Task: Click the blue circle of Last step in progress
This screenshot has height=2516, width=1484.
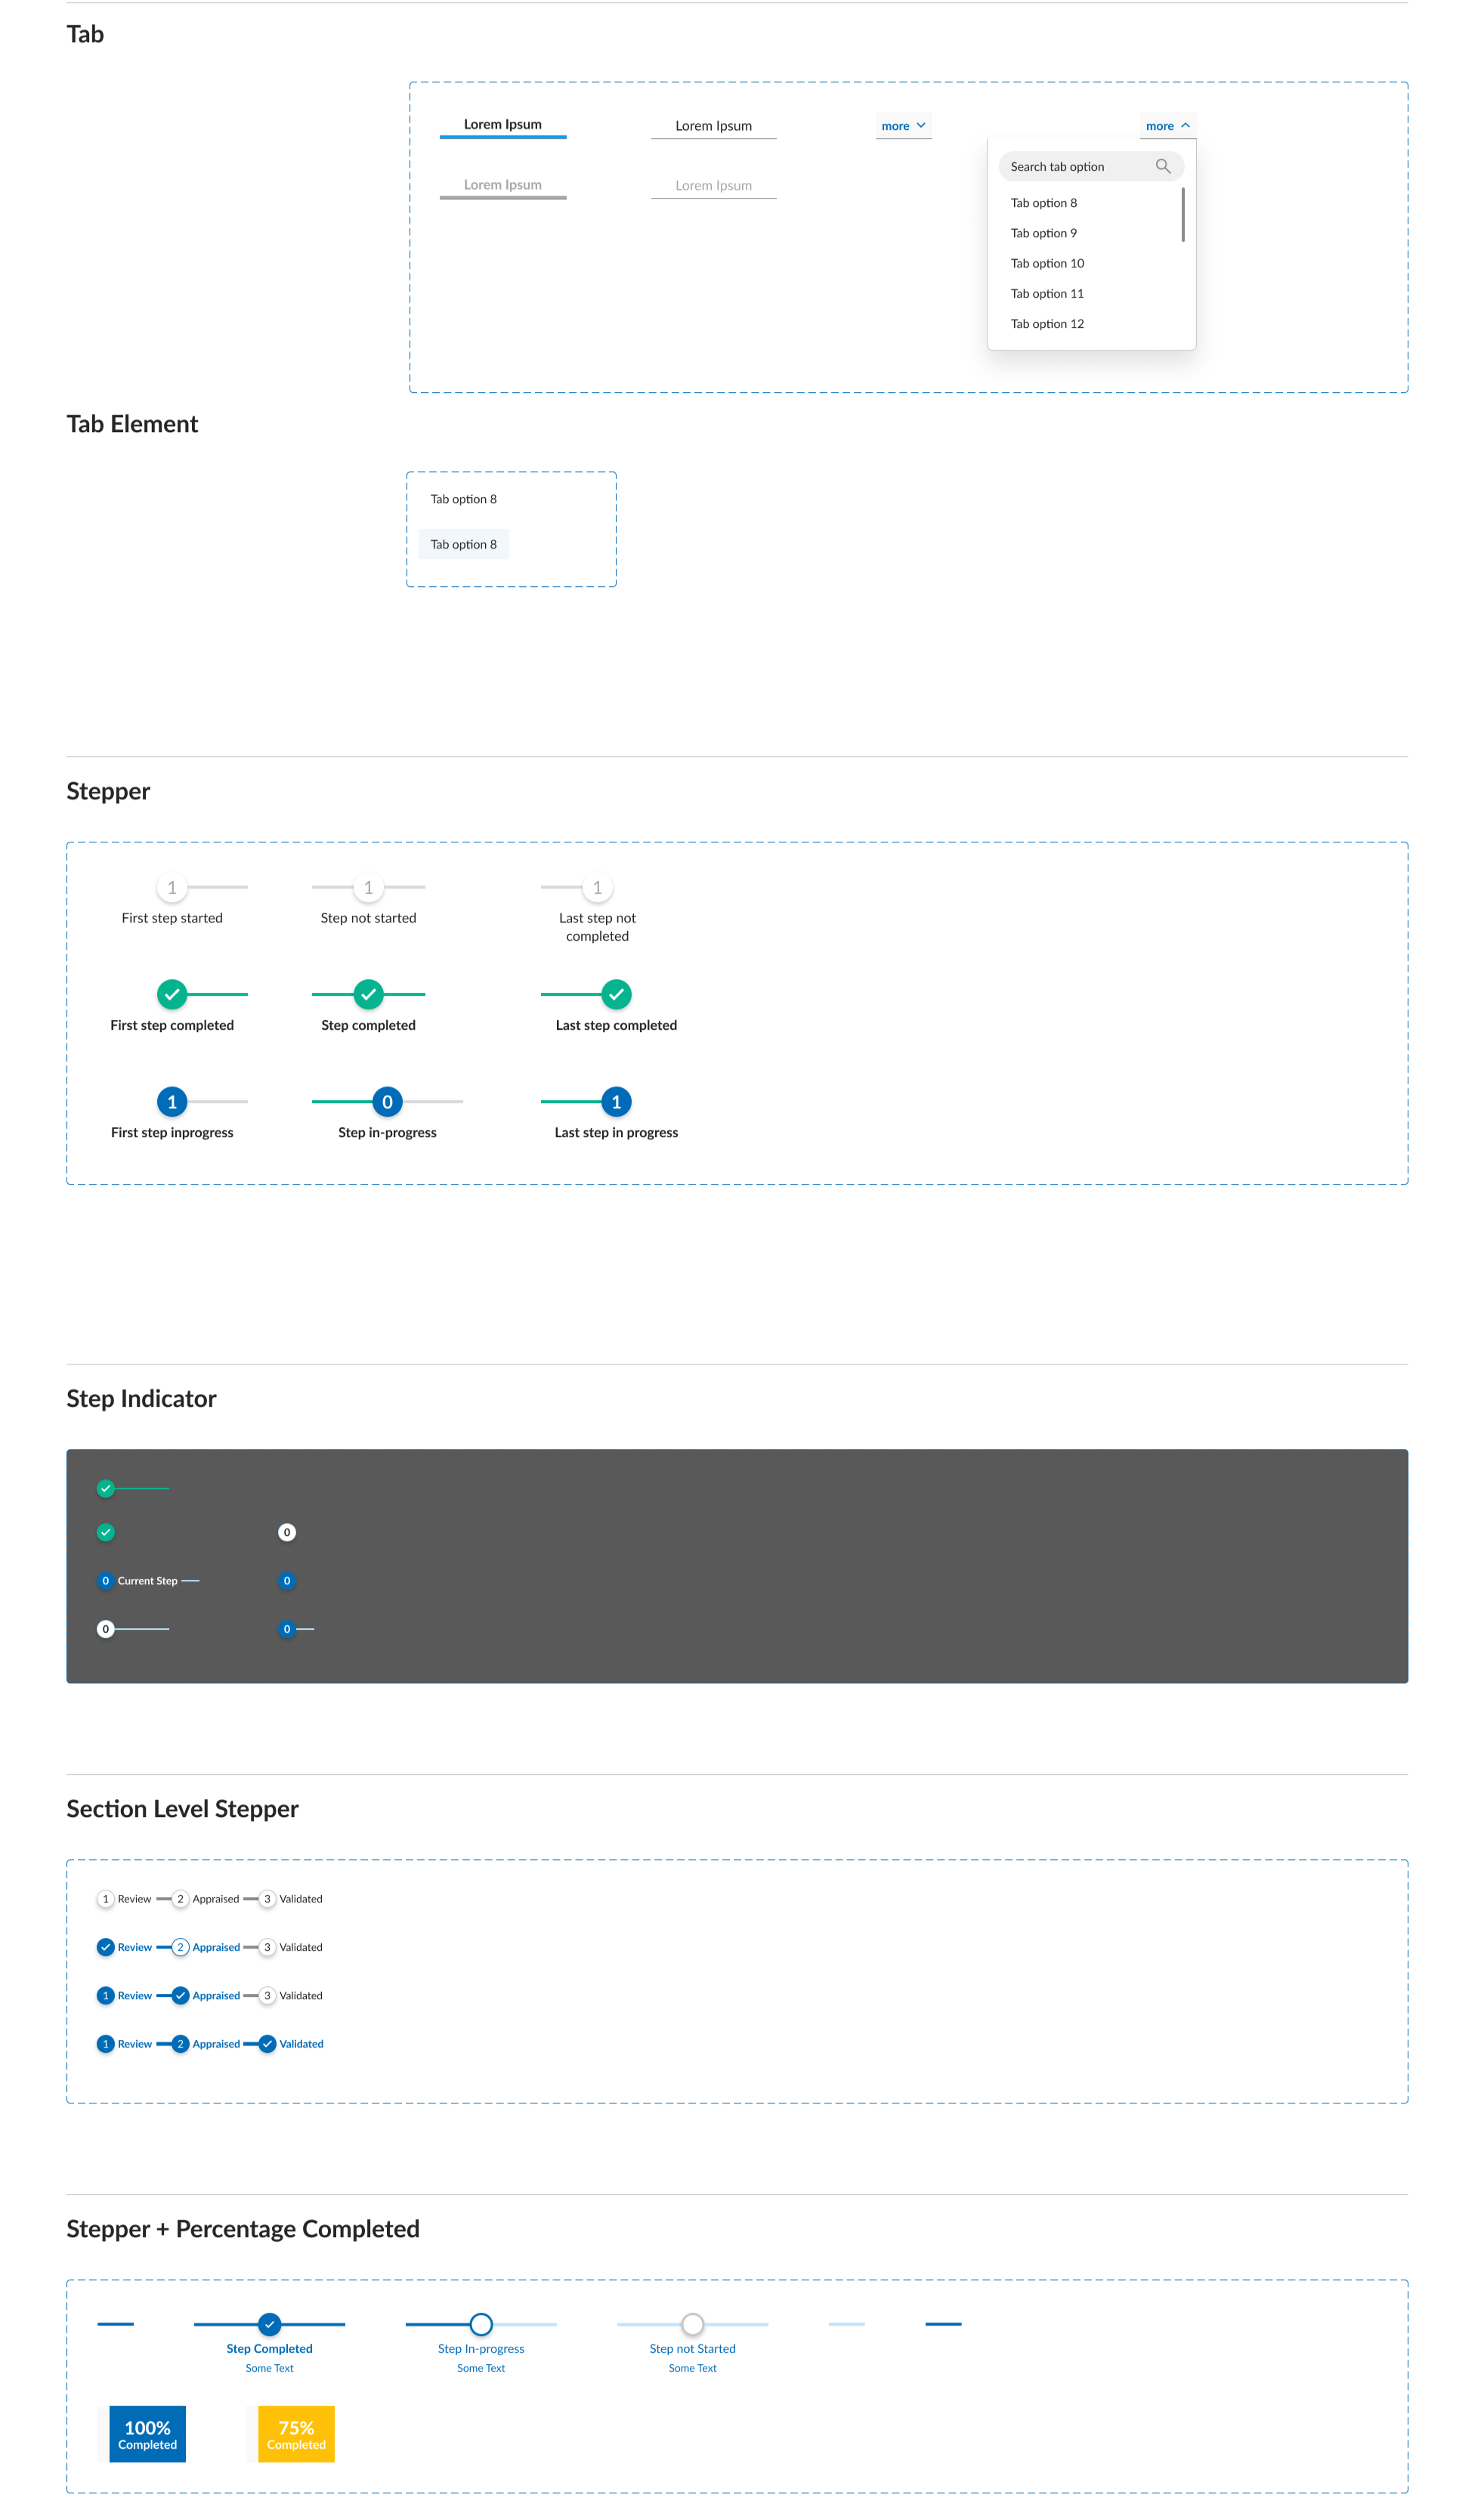Action: click(616, 1102)
